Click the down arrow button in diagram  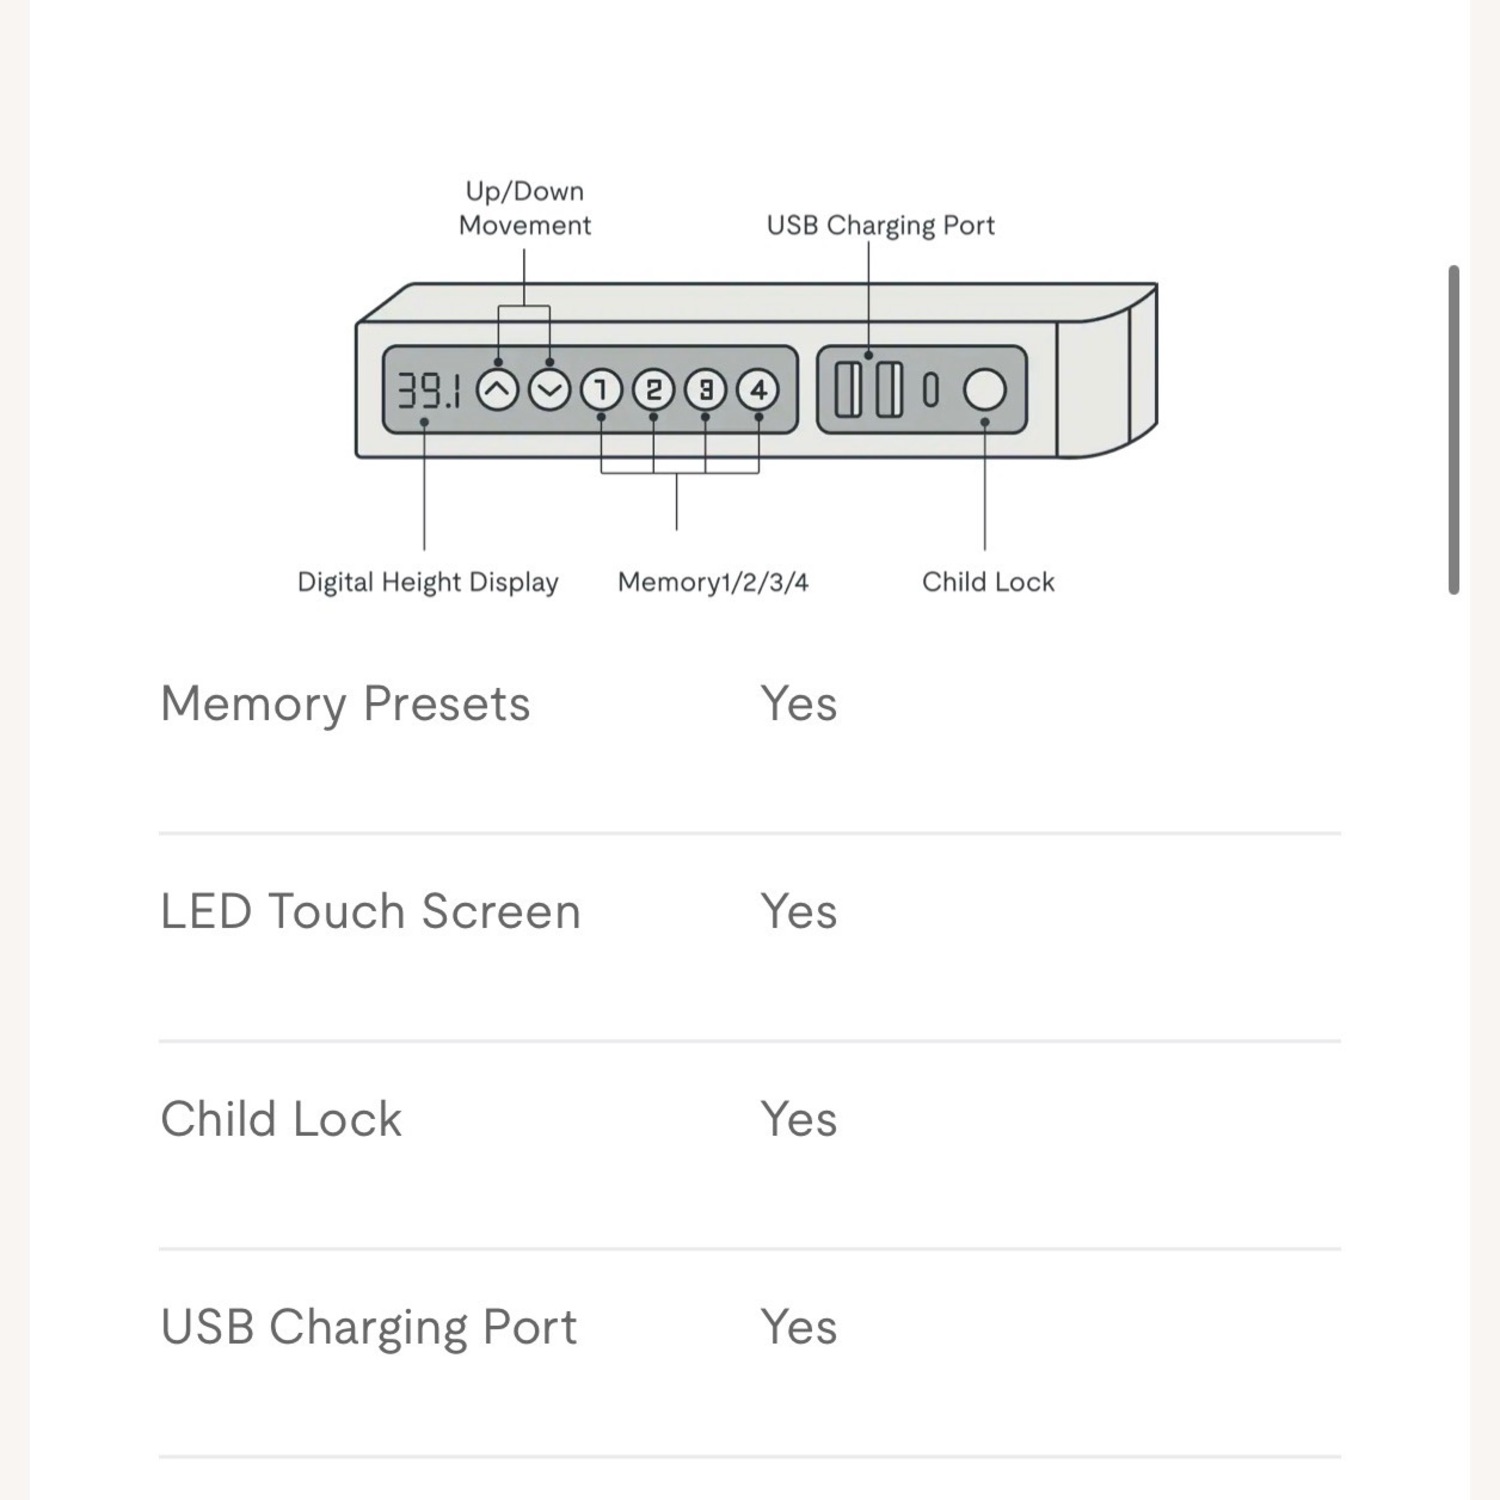[x=549, y=390]
